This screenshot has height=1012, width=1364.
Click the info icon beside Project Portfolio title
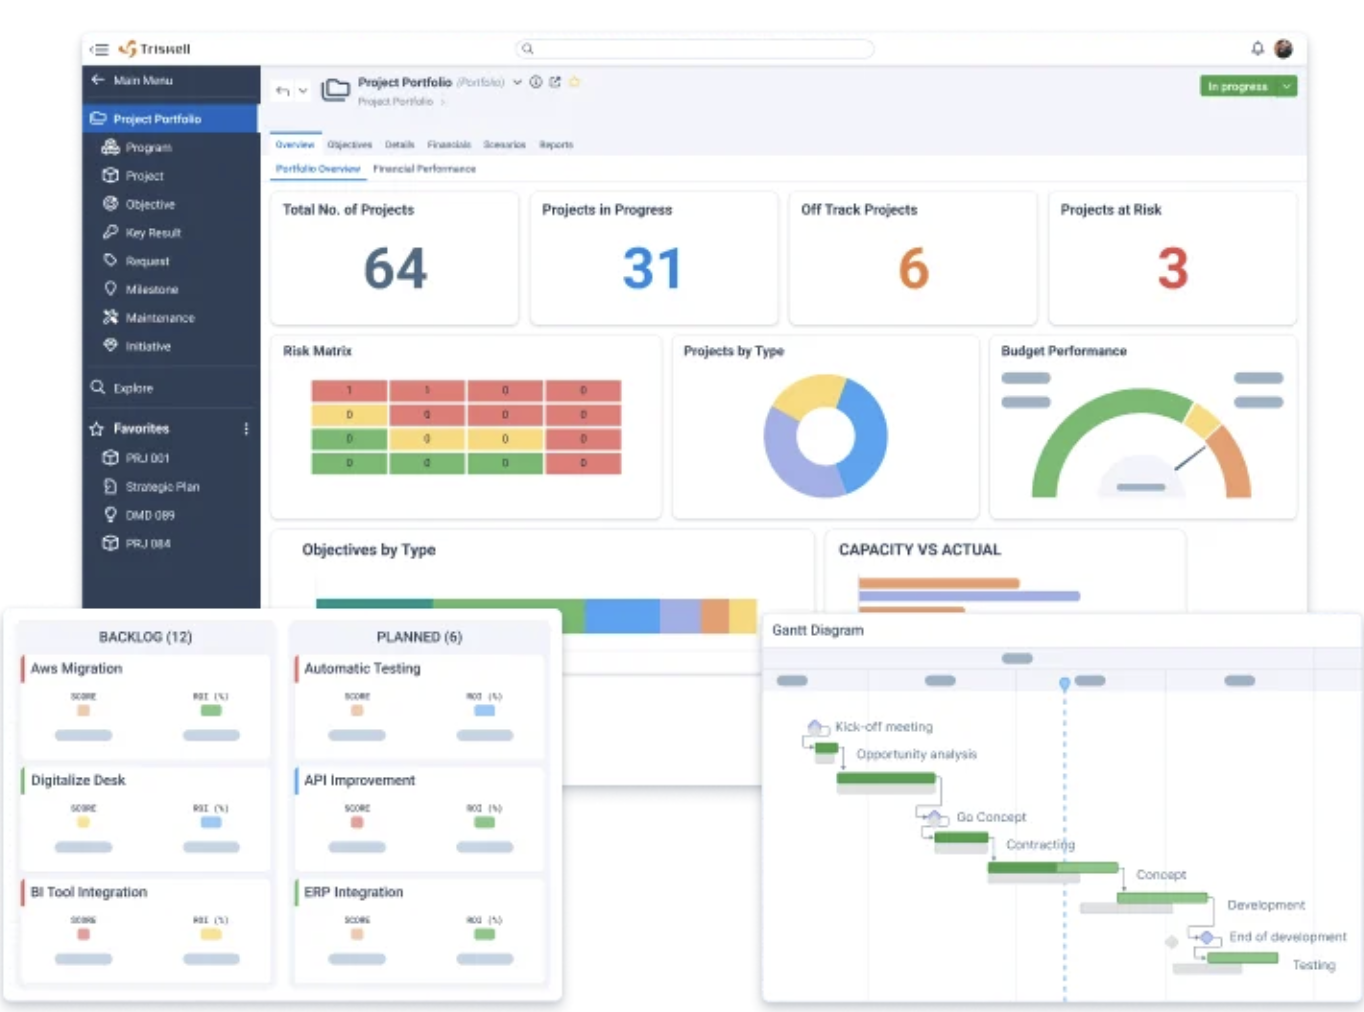(x=536, y=82)
